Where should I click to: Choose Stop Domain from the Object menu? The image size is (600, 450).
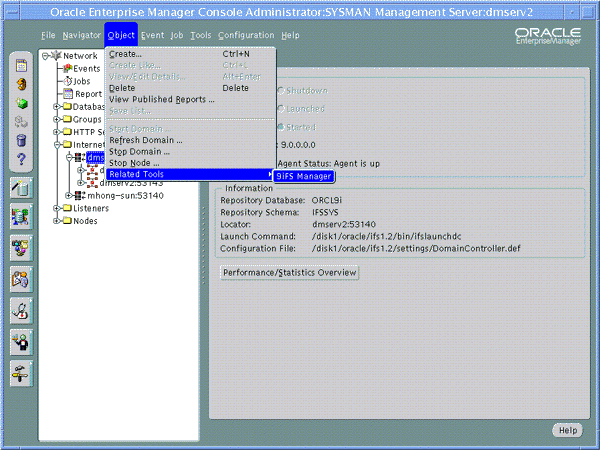click(190, 152)
